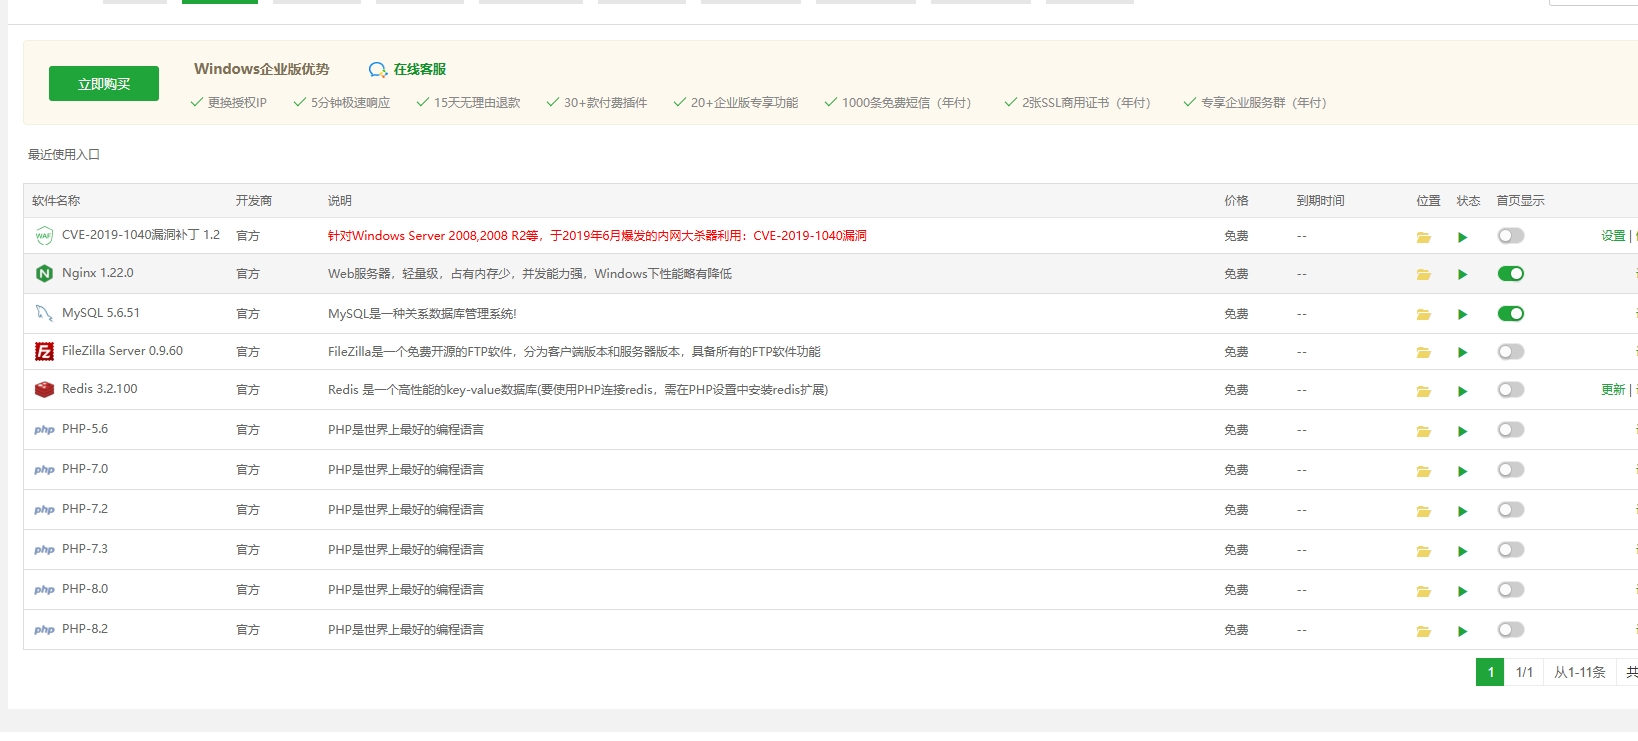Image resolution: width=1638 pixels, height=741 pixels.
Task: Enable homepage display for PHP-5.6
Action: coord(1511,430)
